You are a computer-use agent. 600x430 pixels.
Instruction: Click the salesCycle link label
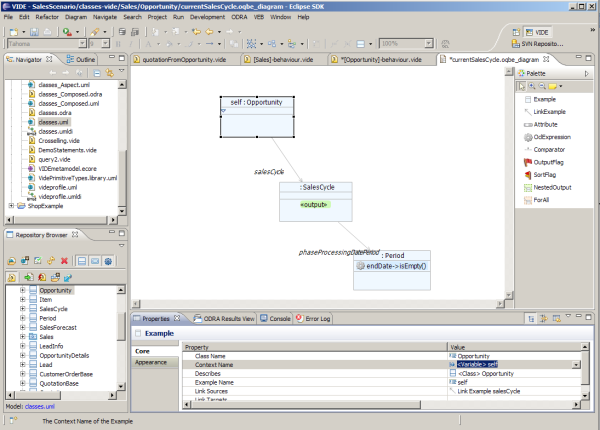(x=269, y=172)
